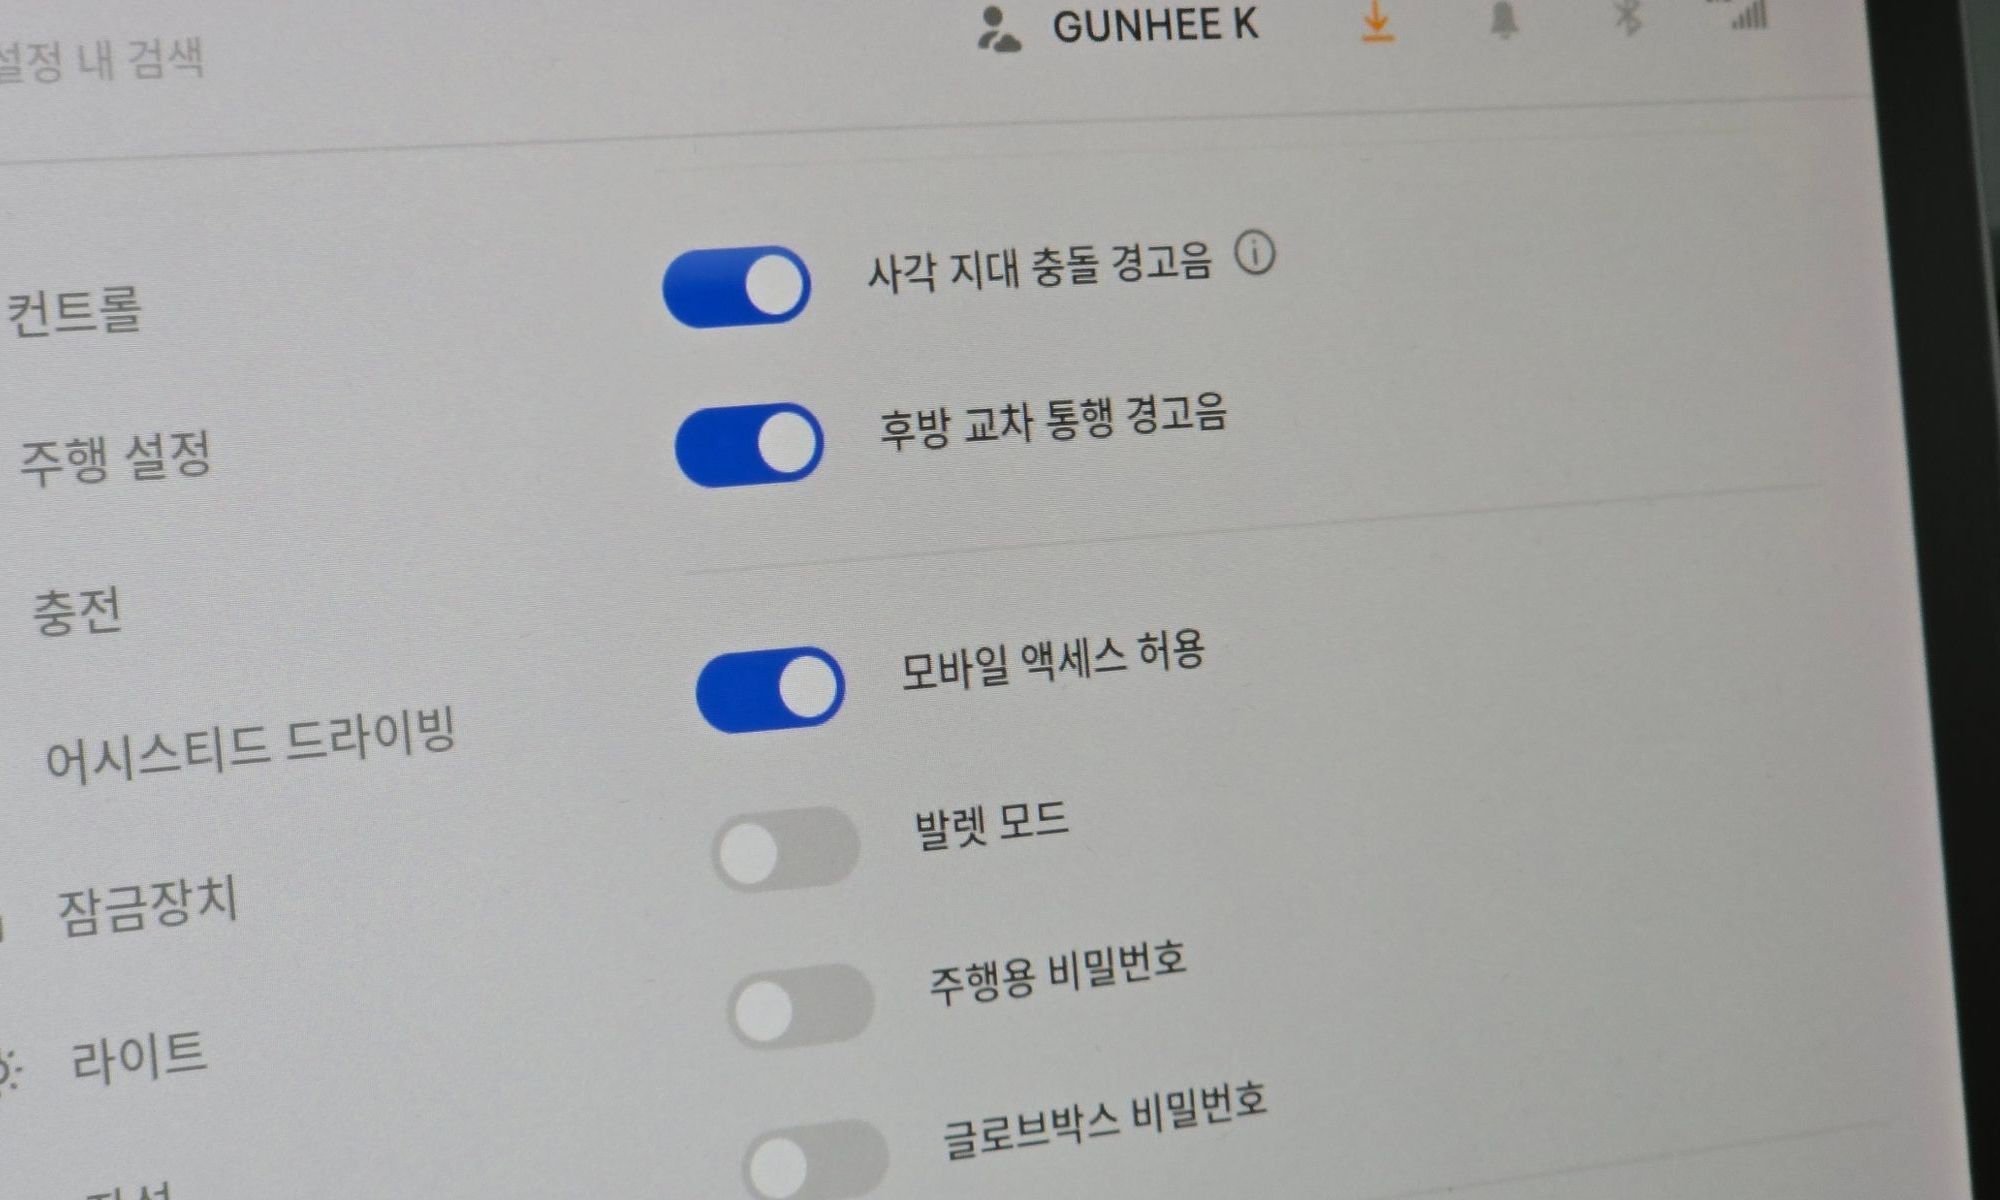Click the Bluetooth icon in the top bar
The width and height of the screenshot is (2000, 1200).
(x=1629, y=17)
